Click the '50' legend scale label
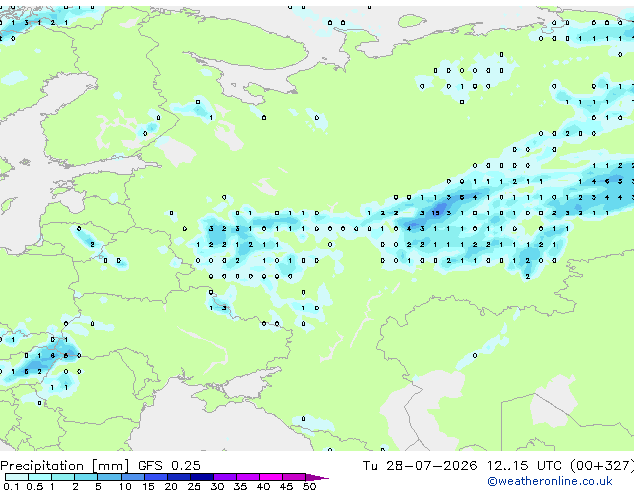The height and width of the screenshot is (490, 634). click(x=309, y=486)
